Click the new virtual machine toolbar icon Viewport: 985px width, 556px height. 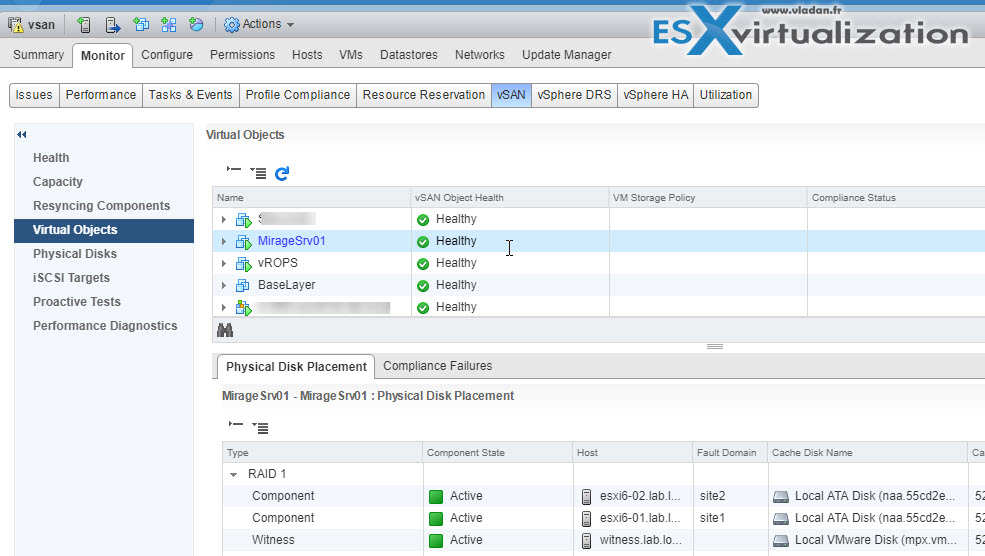141,25
